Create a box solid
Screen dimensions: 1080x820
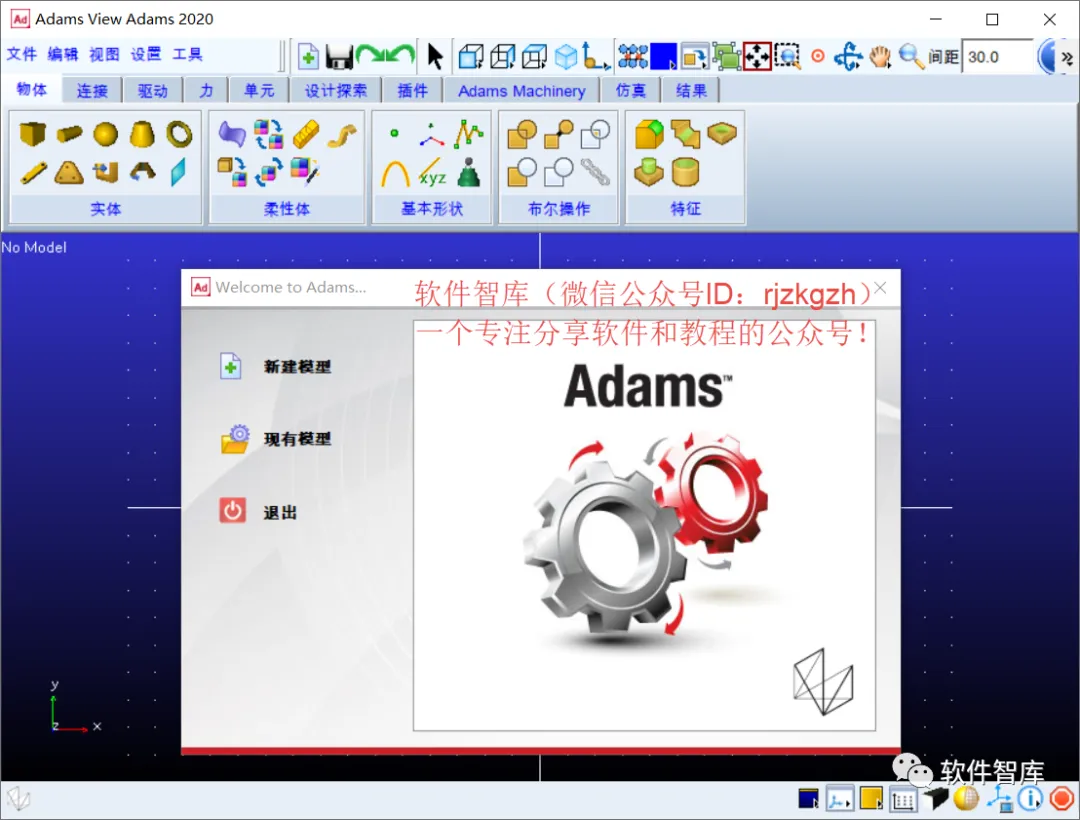pos(32,134)
